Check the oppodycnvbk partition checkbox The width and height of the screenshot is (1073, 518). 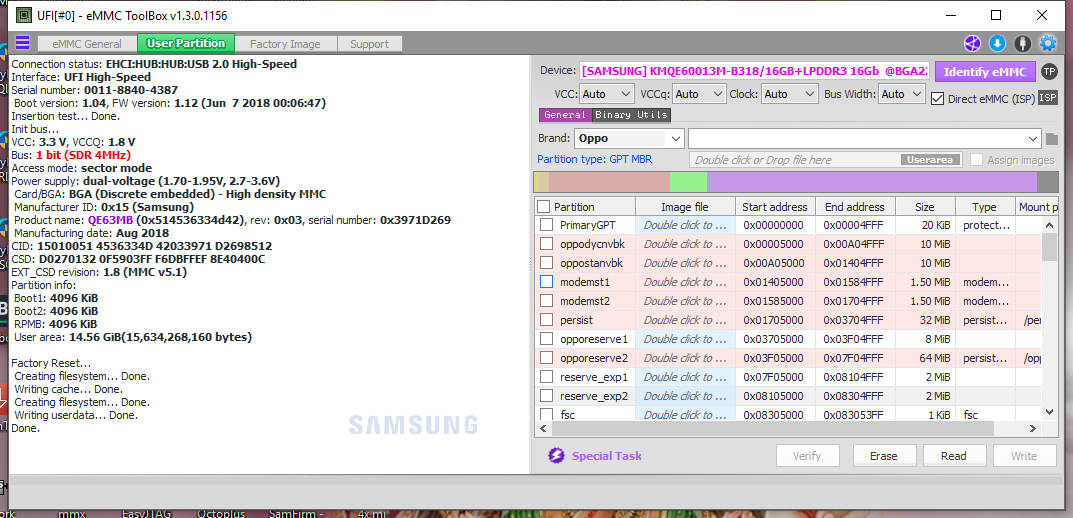coord(546,244)
